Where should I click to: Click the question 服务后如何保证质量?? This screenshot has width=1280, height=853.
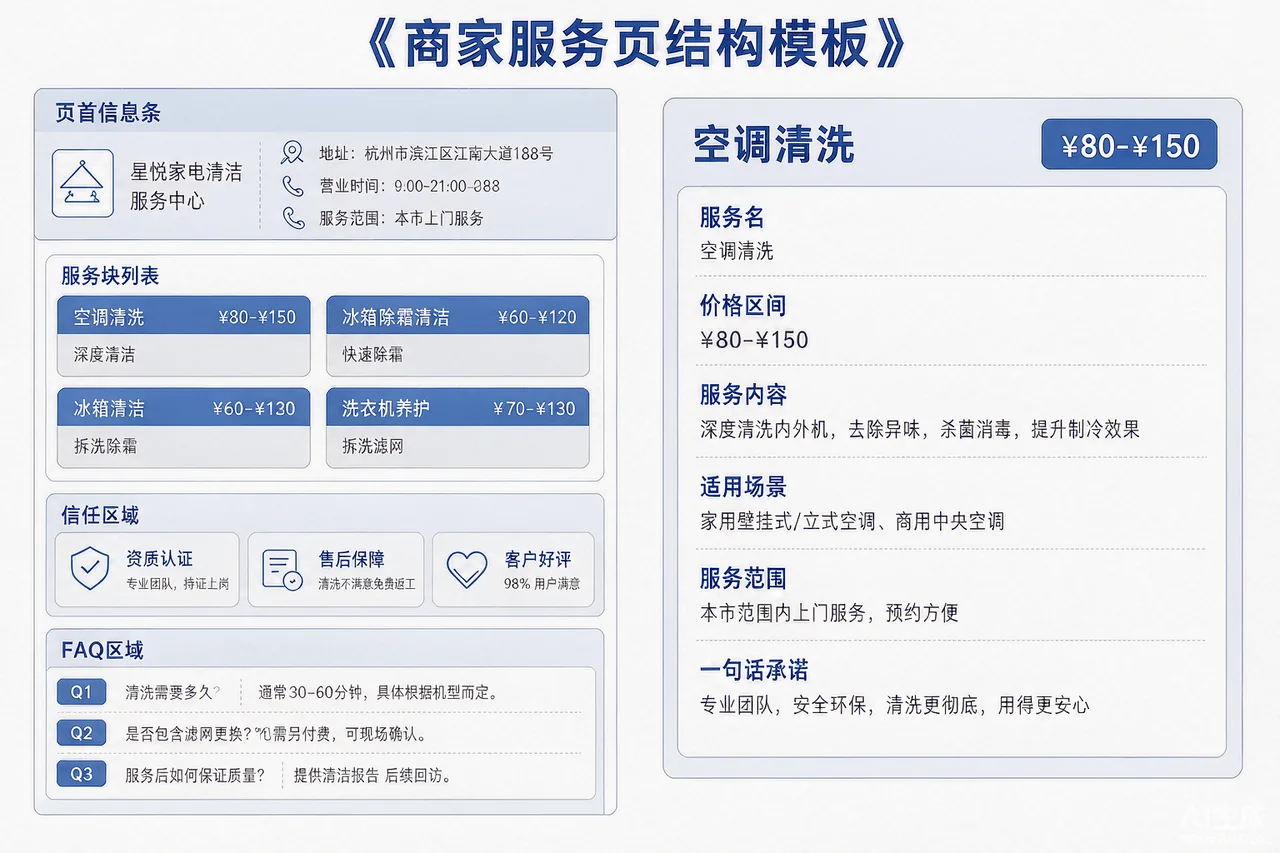pos(195,775)
